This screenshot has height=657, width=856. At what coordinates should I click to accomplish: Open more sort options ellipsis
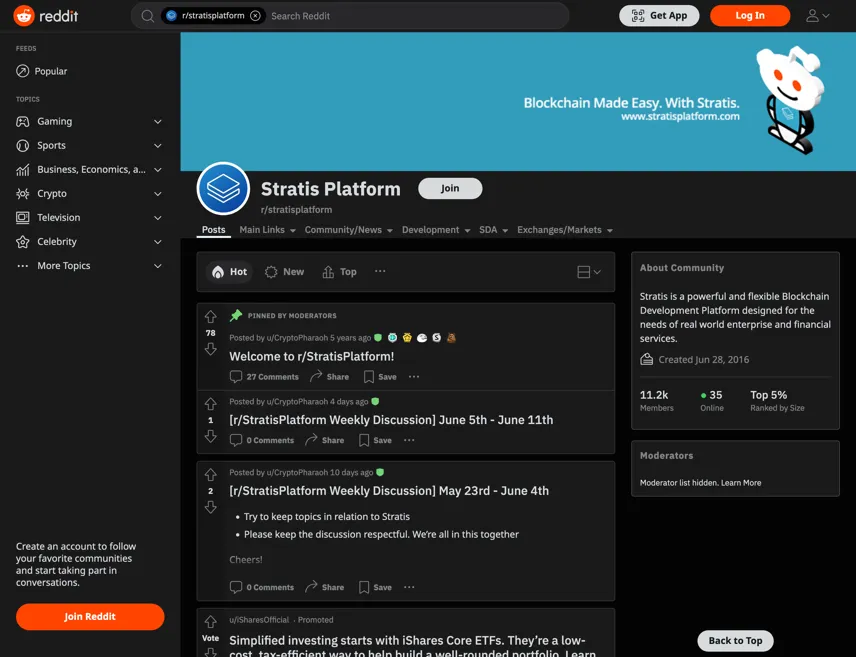380,271
